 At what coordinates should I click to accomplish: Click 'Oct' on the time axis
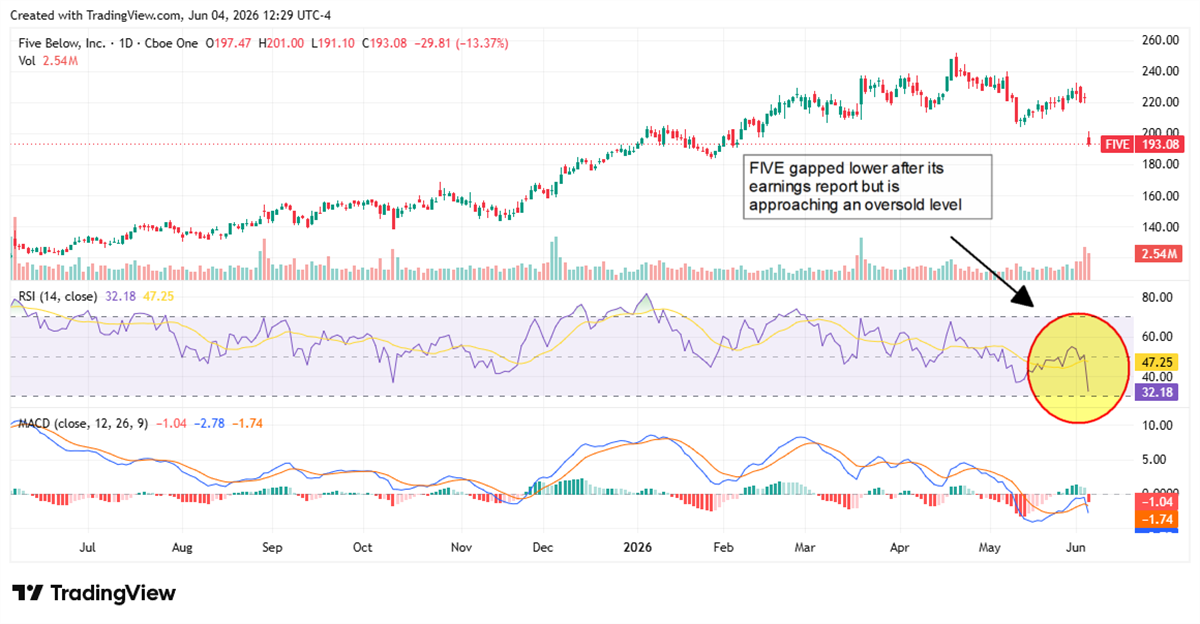(x=363, y=548)
